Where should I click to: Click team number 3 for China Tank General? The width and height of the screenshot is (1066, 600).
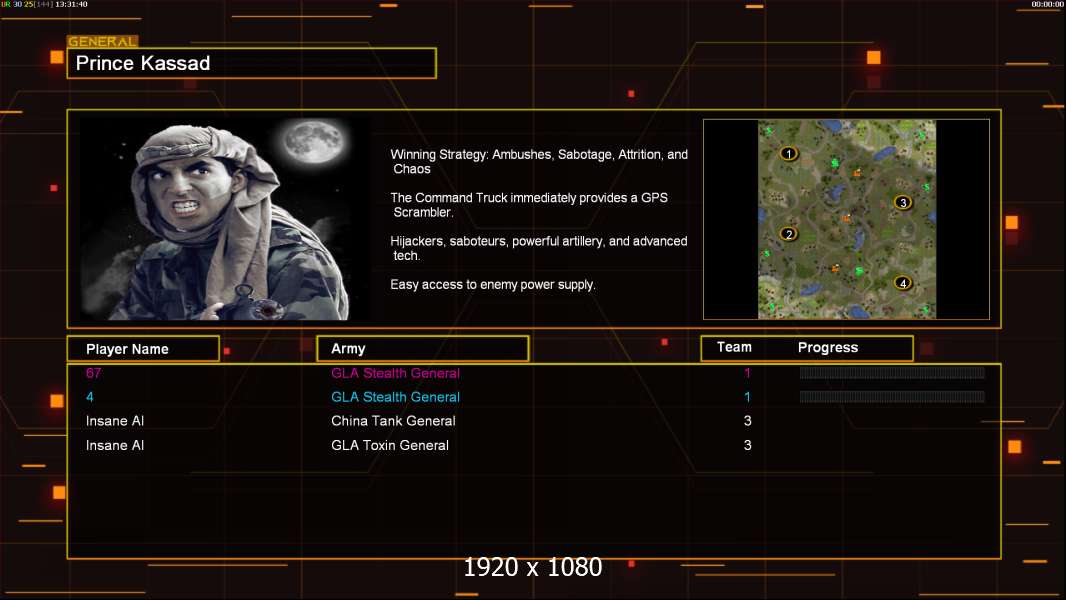[x=747, y=421]
